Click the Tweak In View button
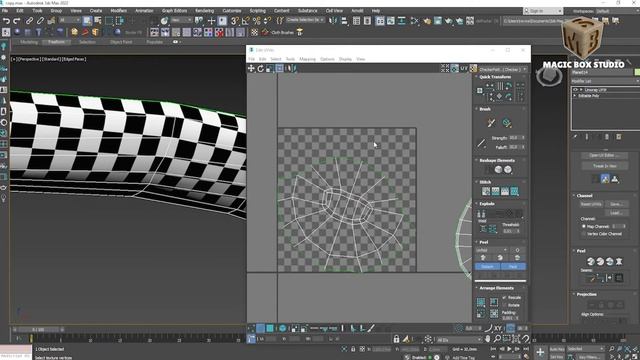The height and width of the screenshot is (360, 640). coord(604,166)
